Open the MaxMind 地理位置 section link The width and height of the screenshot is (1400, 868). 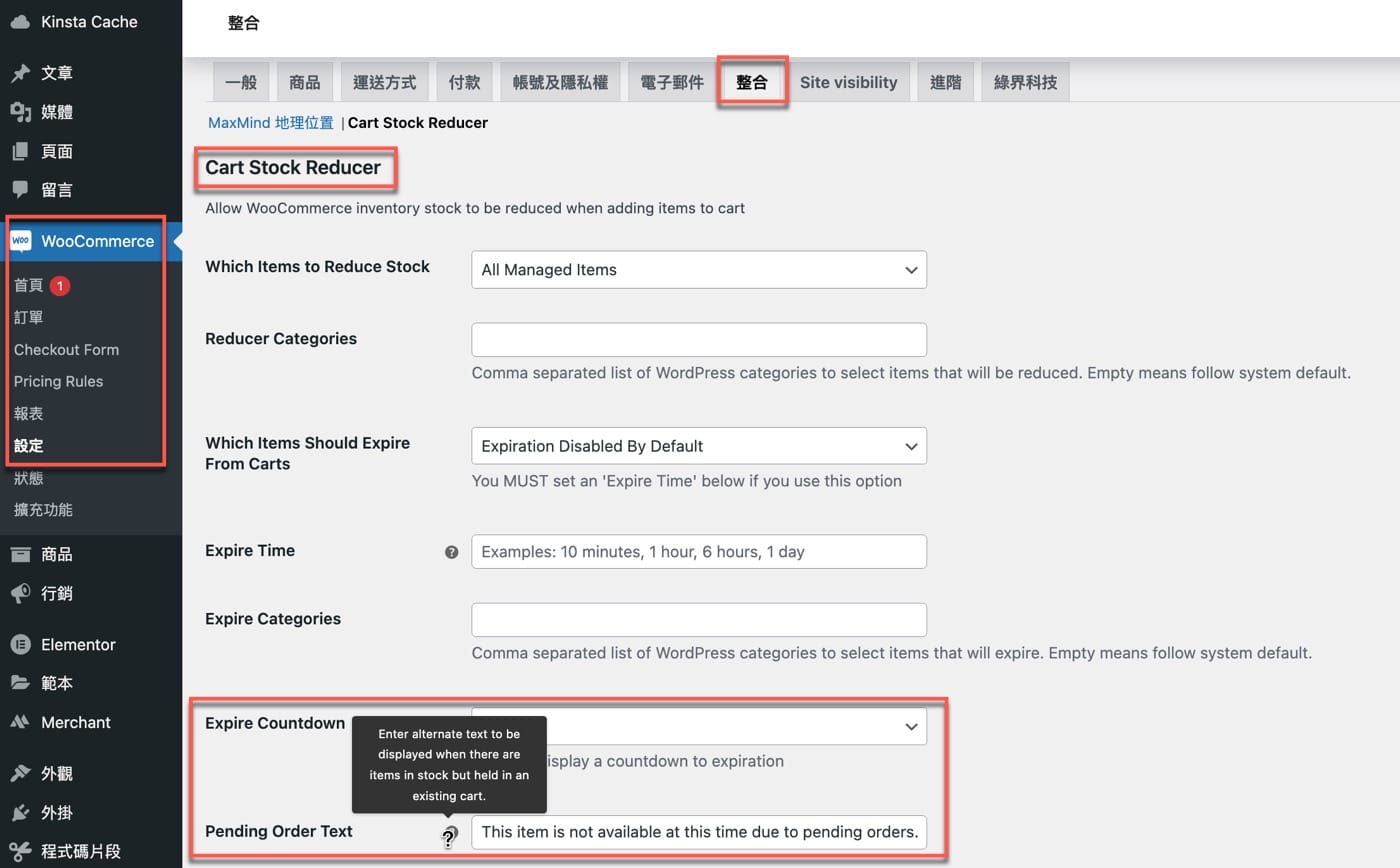point(271,123)
